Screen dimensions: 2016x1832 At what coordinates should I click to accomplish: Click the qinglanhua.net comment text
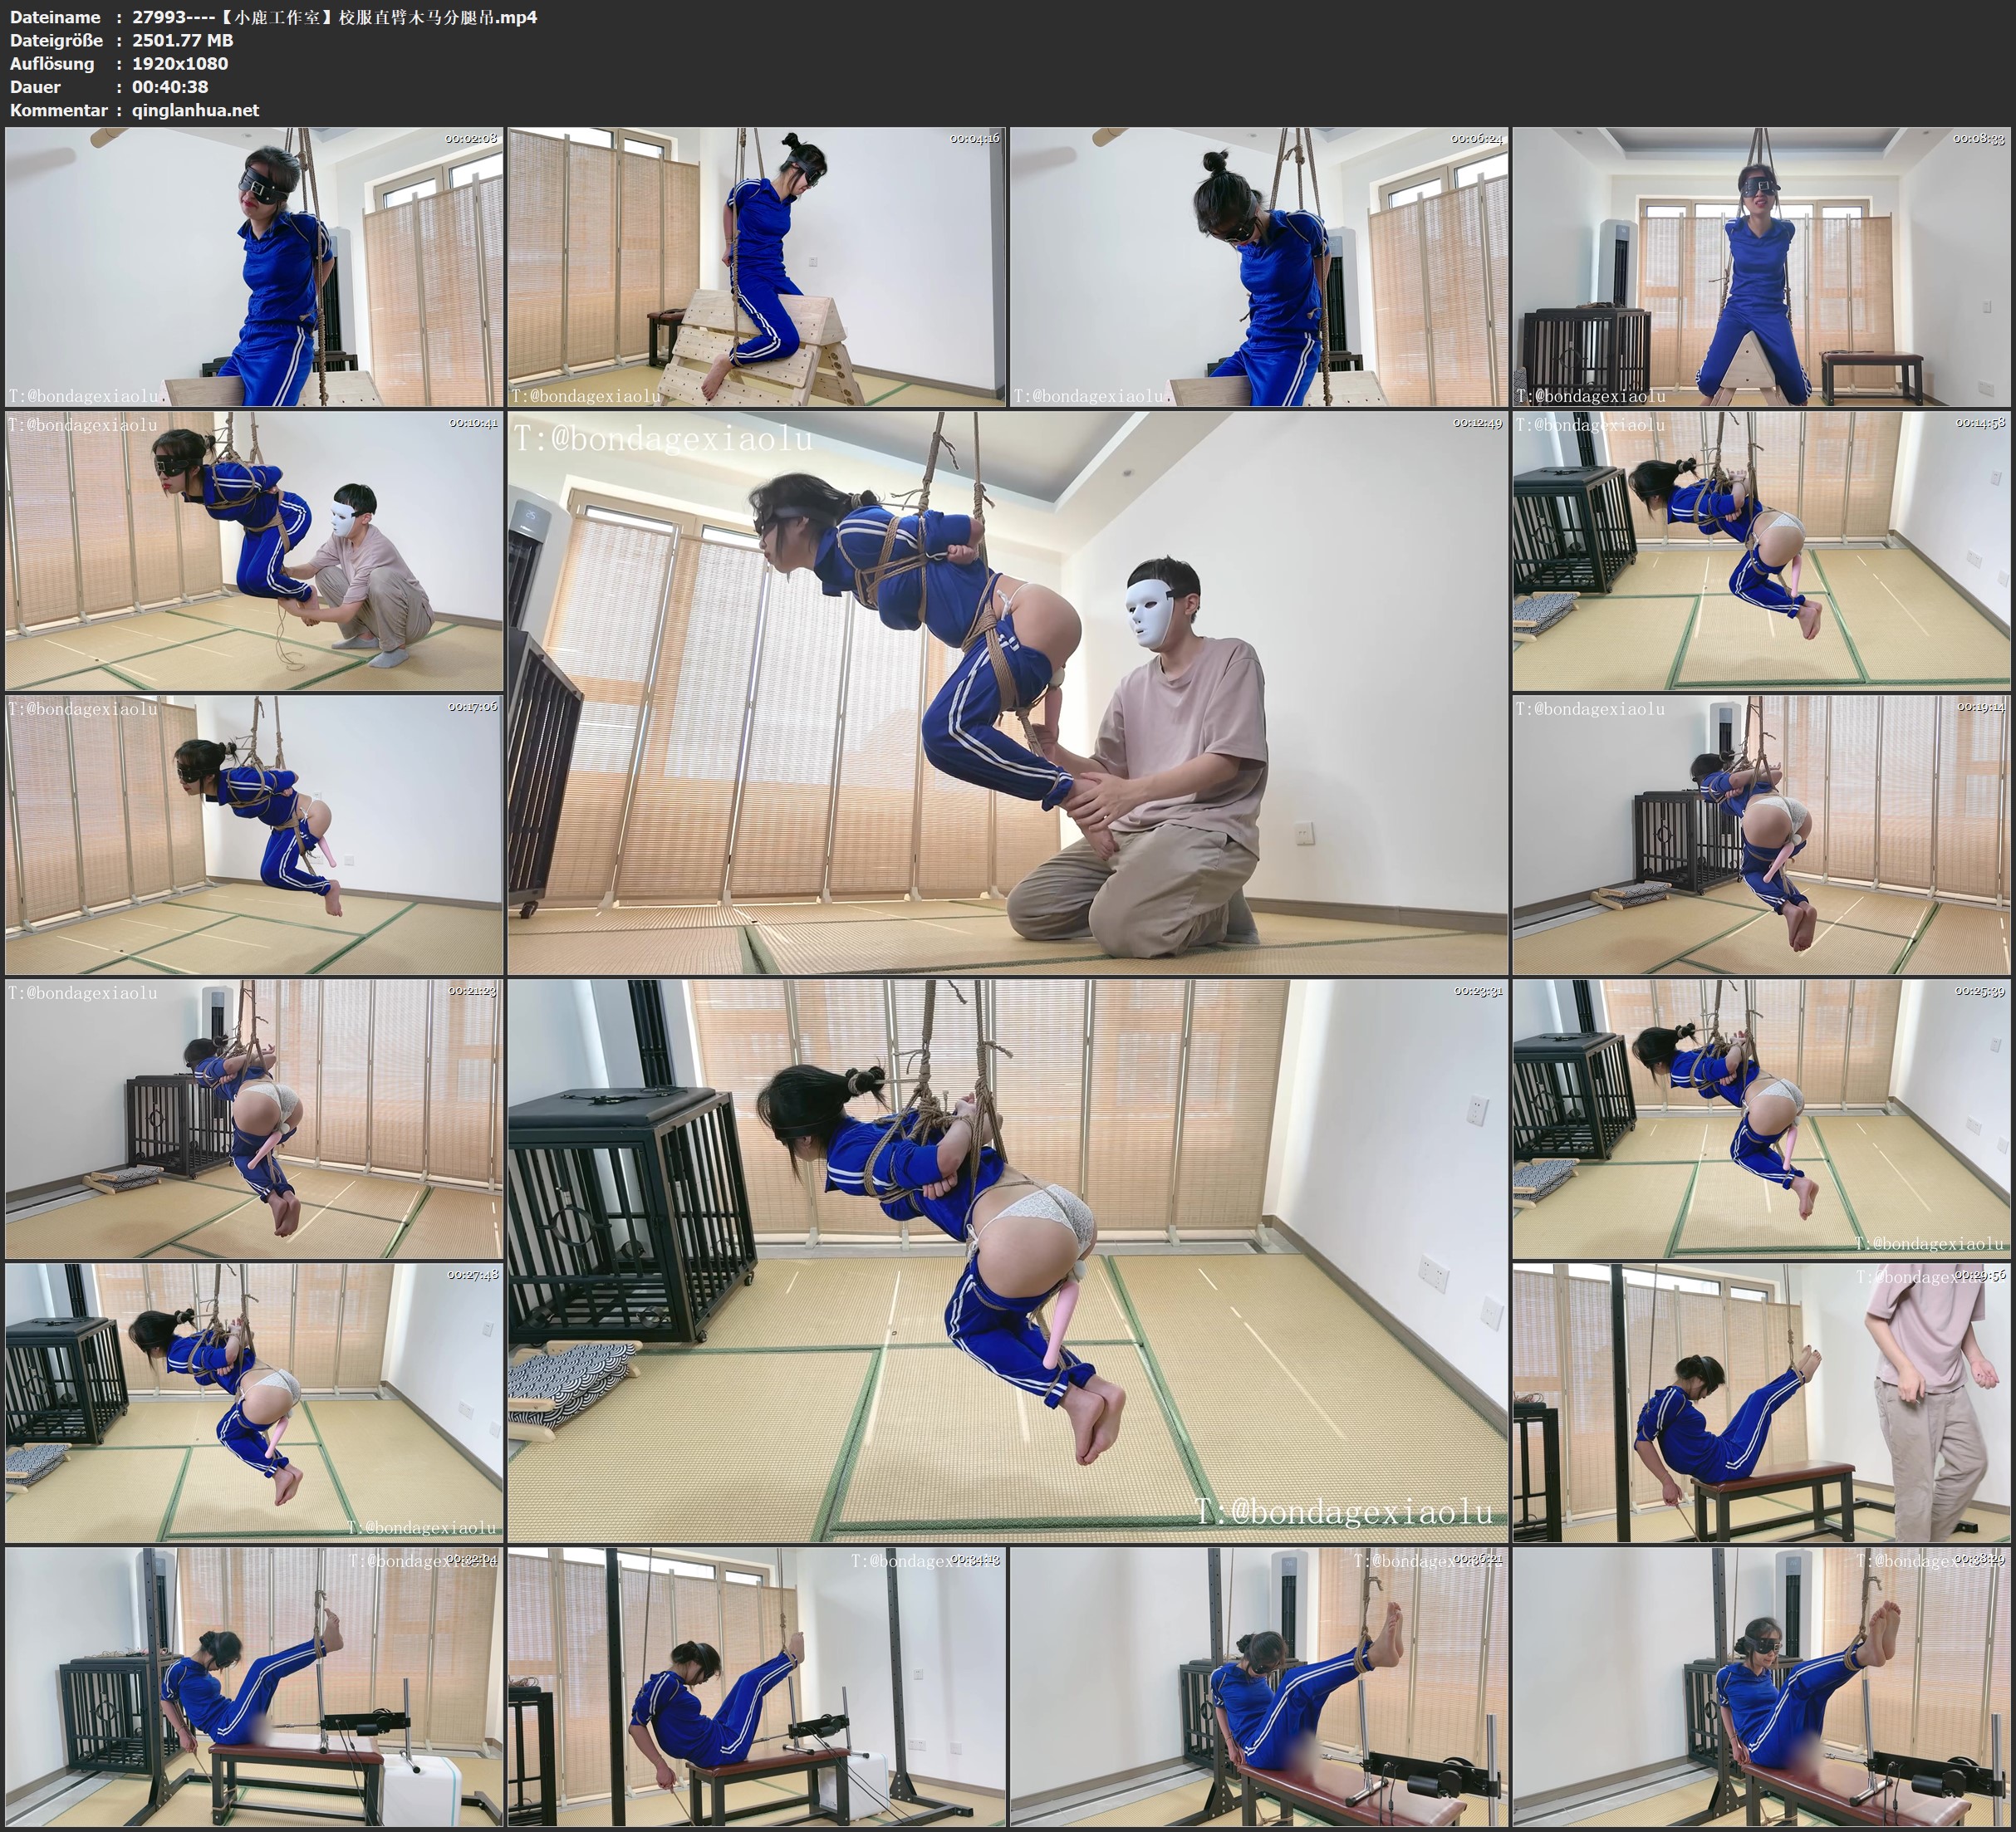195,110
